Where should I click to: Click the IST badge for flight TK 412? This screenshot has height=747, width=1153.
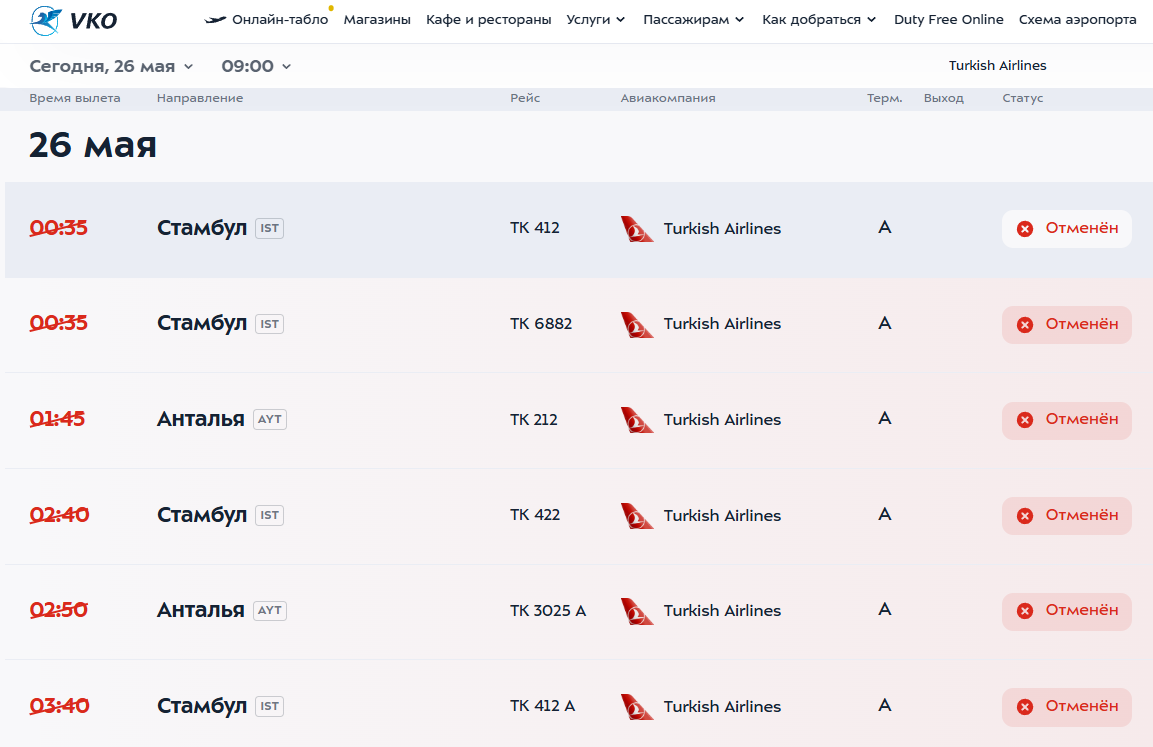(x=269, y=228)
